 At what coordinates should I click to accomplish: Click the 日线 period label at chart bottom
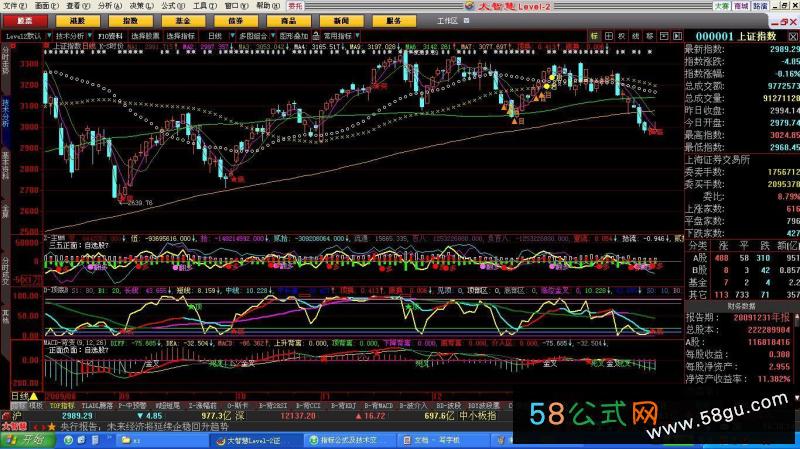click(20, 396)
